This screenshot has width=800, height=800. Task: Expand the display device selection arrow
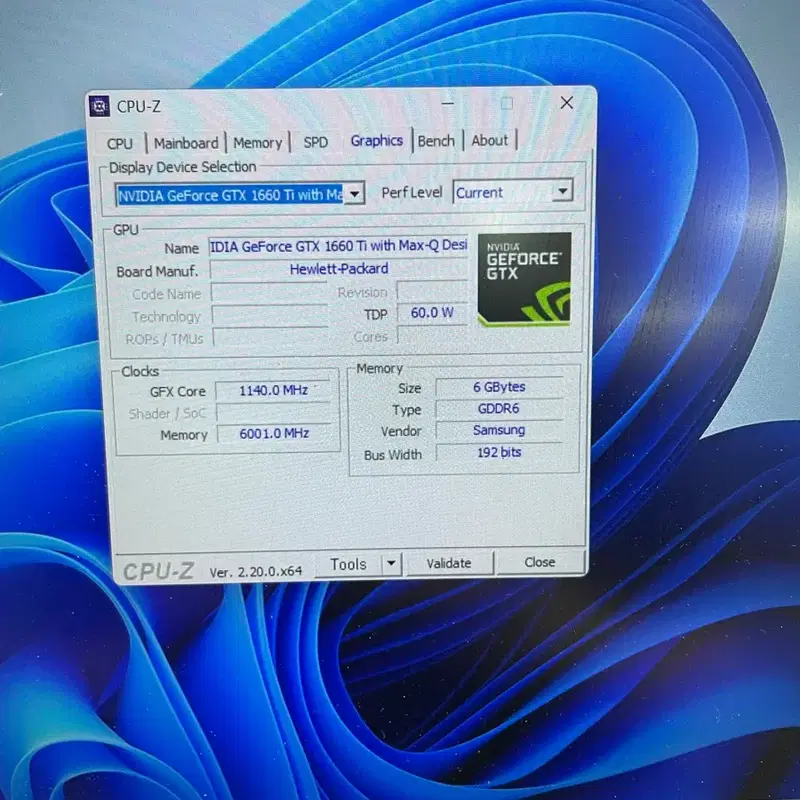(355, 194)
